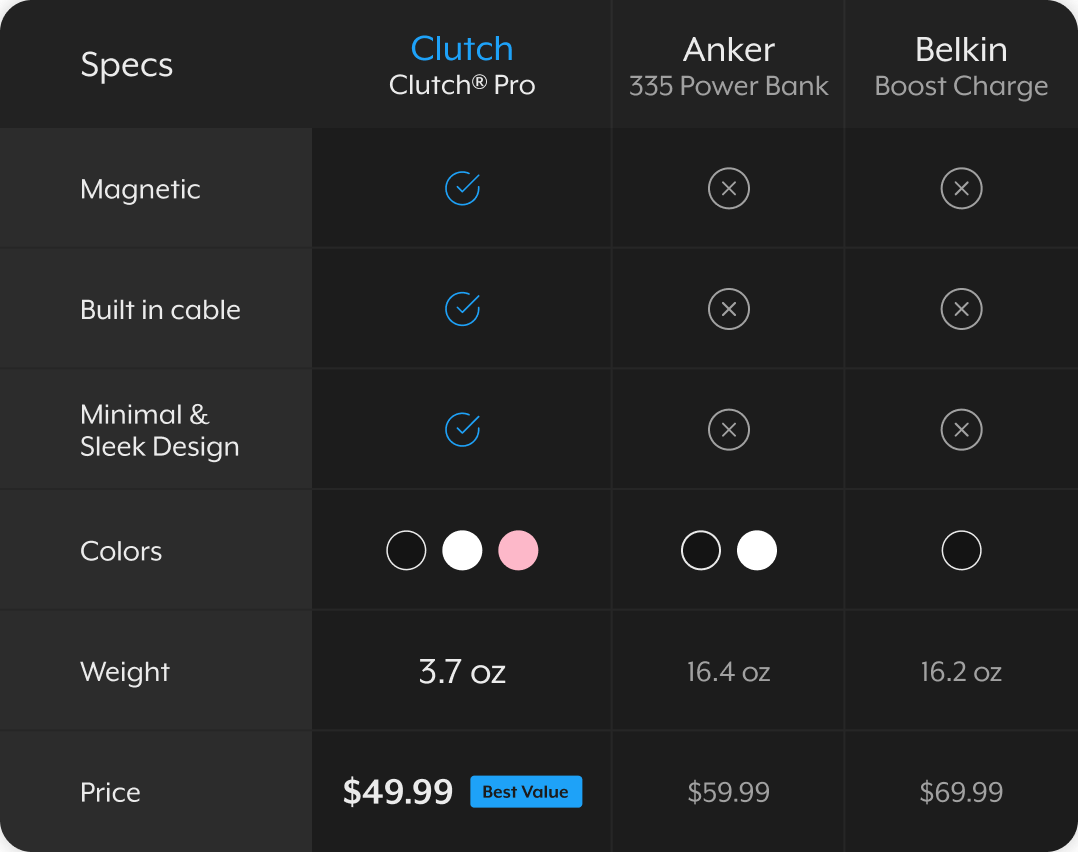Click the Clutch Pro column header
The height and width of the screenshot is (852, 1078).
tap(462, 66)
